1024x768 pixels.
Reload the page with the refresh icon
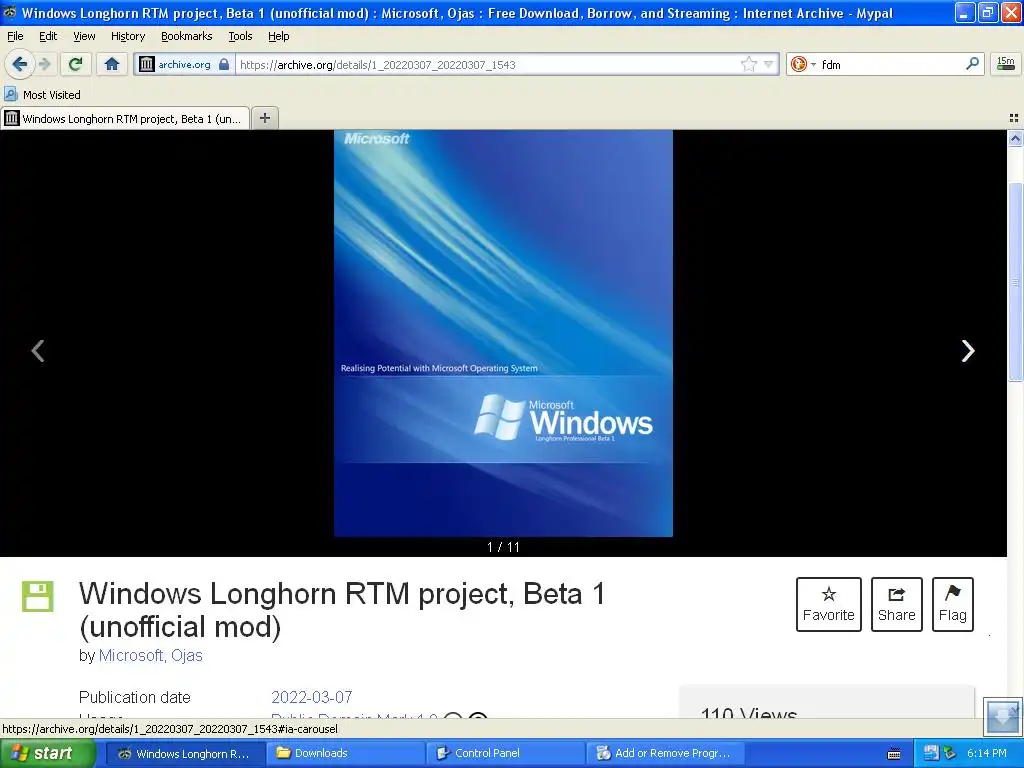[x=75, y=64]
